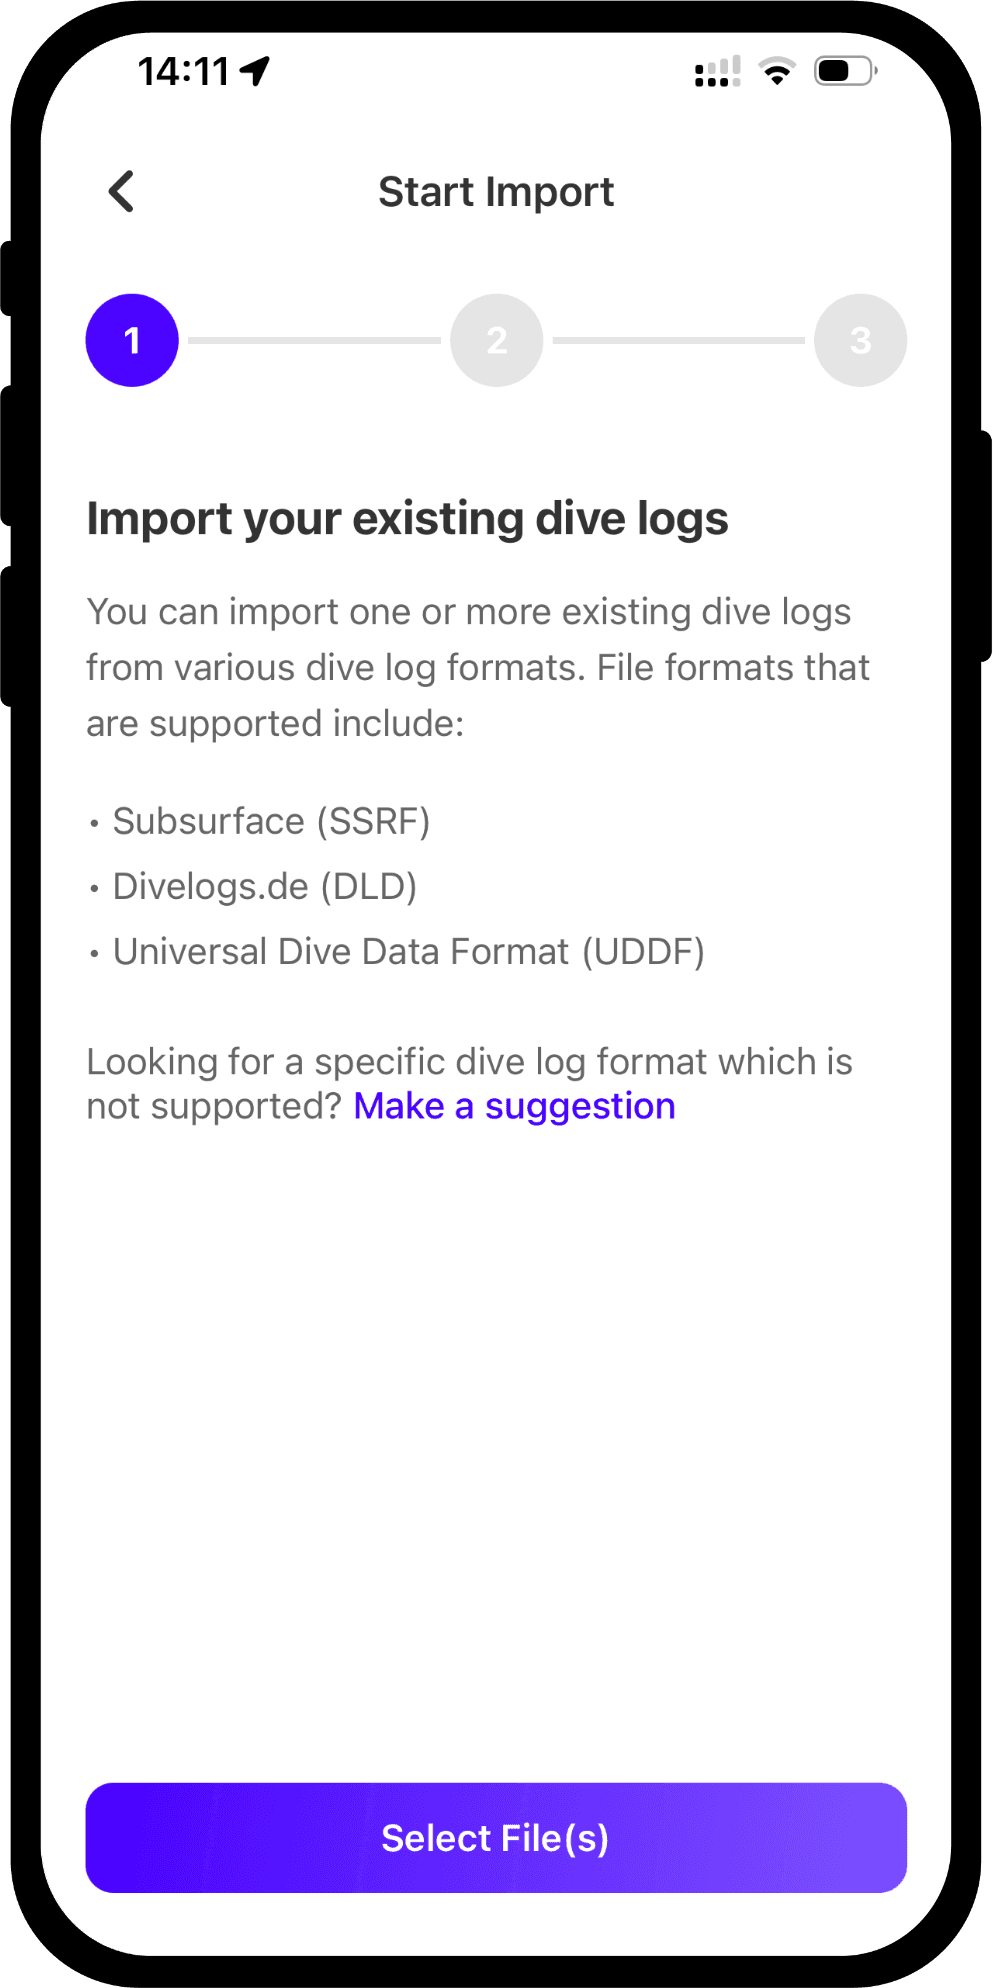This screenshot has height=1988, width=993.
Task: Select the Universal Dive Data Format (UDDF) item
Action: coord(408,951)
